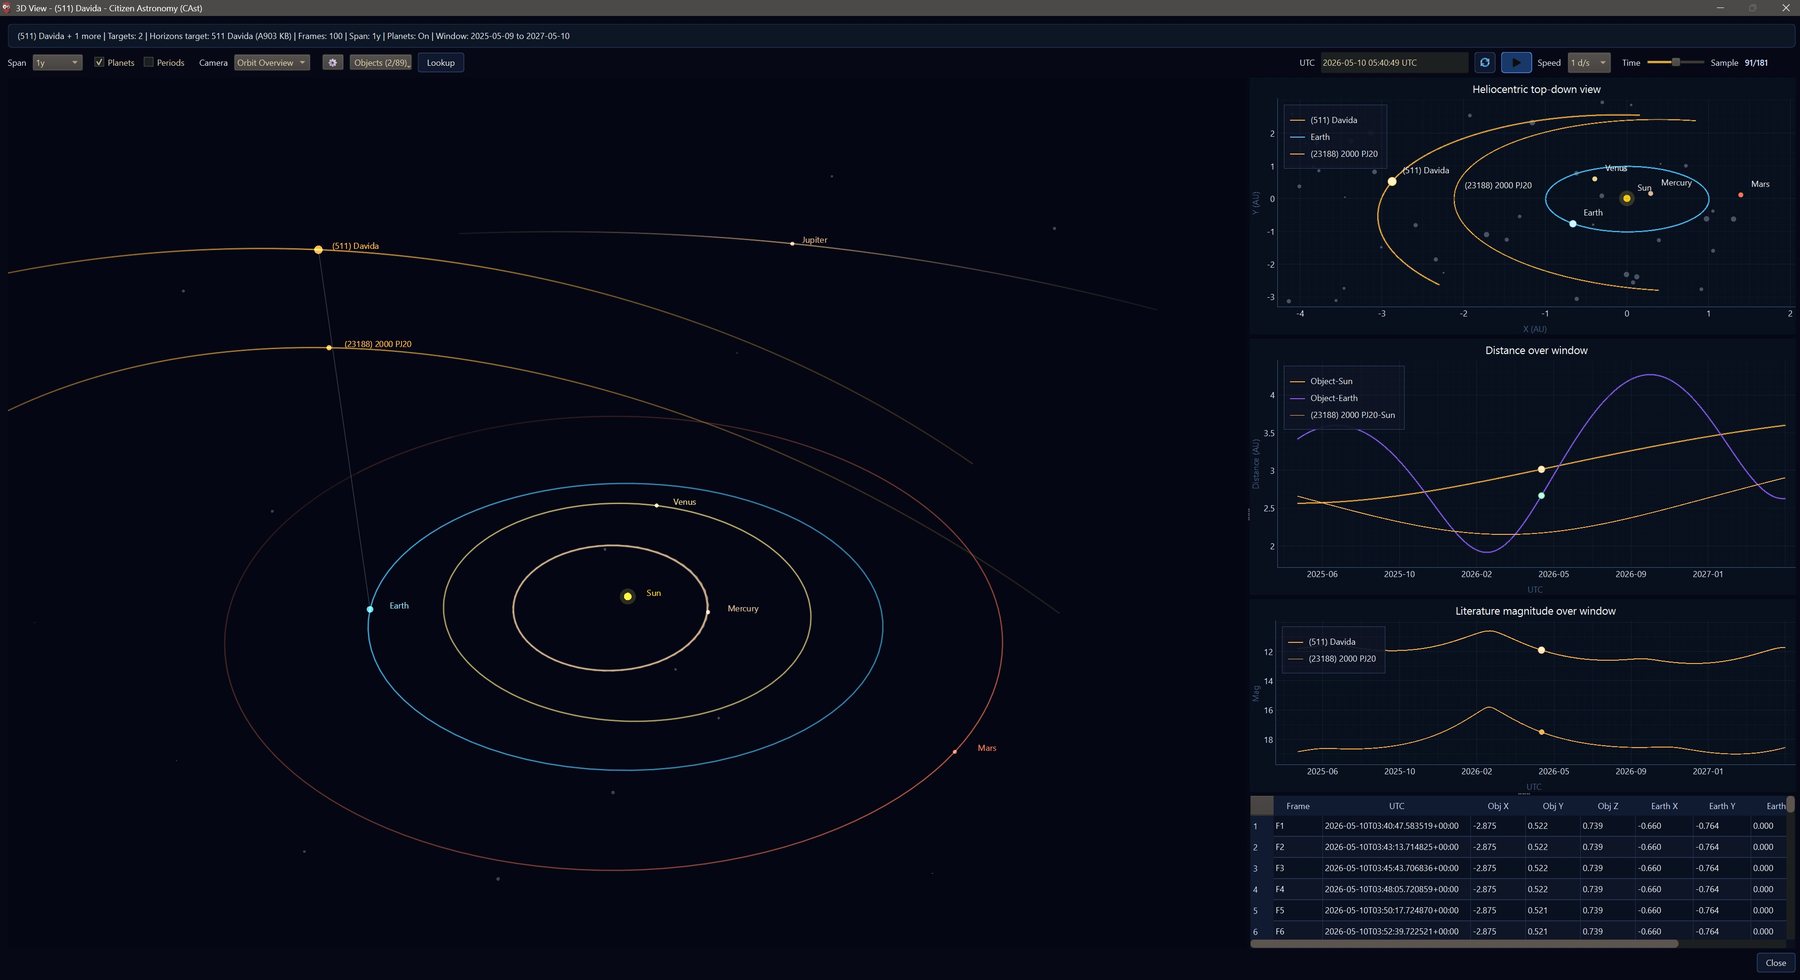Click the Earth Y column header
Screen dimensions: 1800x980
[x=1722, y=806]
